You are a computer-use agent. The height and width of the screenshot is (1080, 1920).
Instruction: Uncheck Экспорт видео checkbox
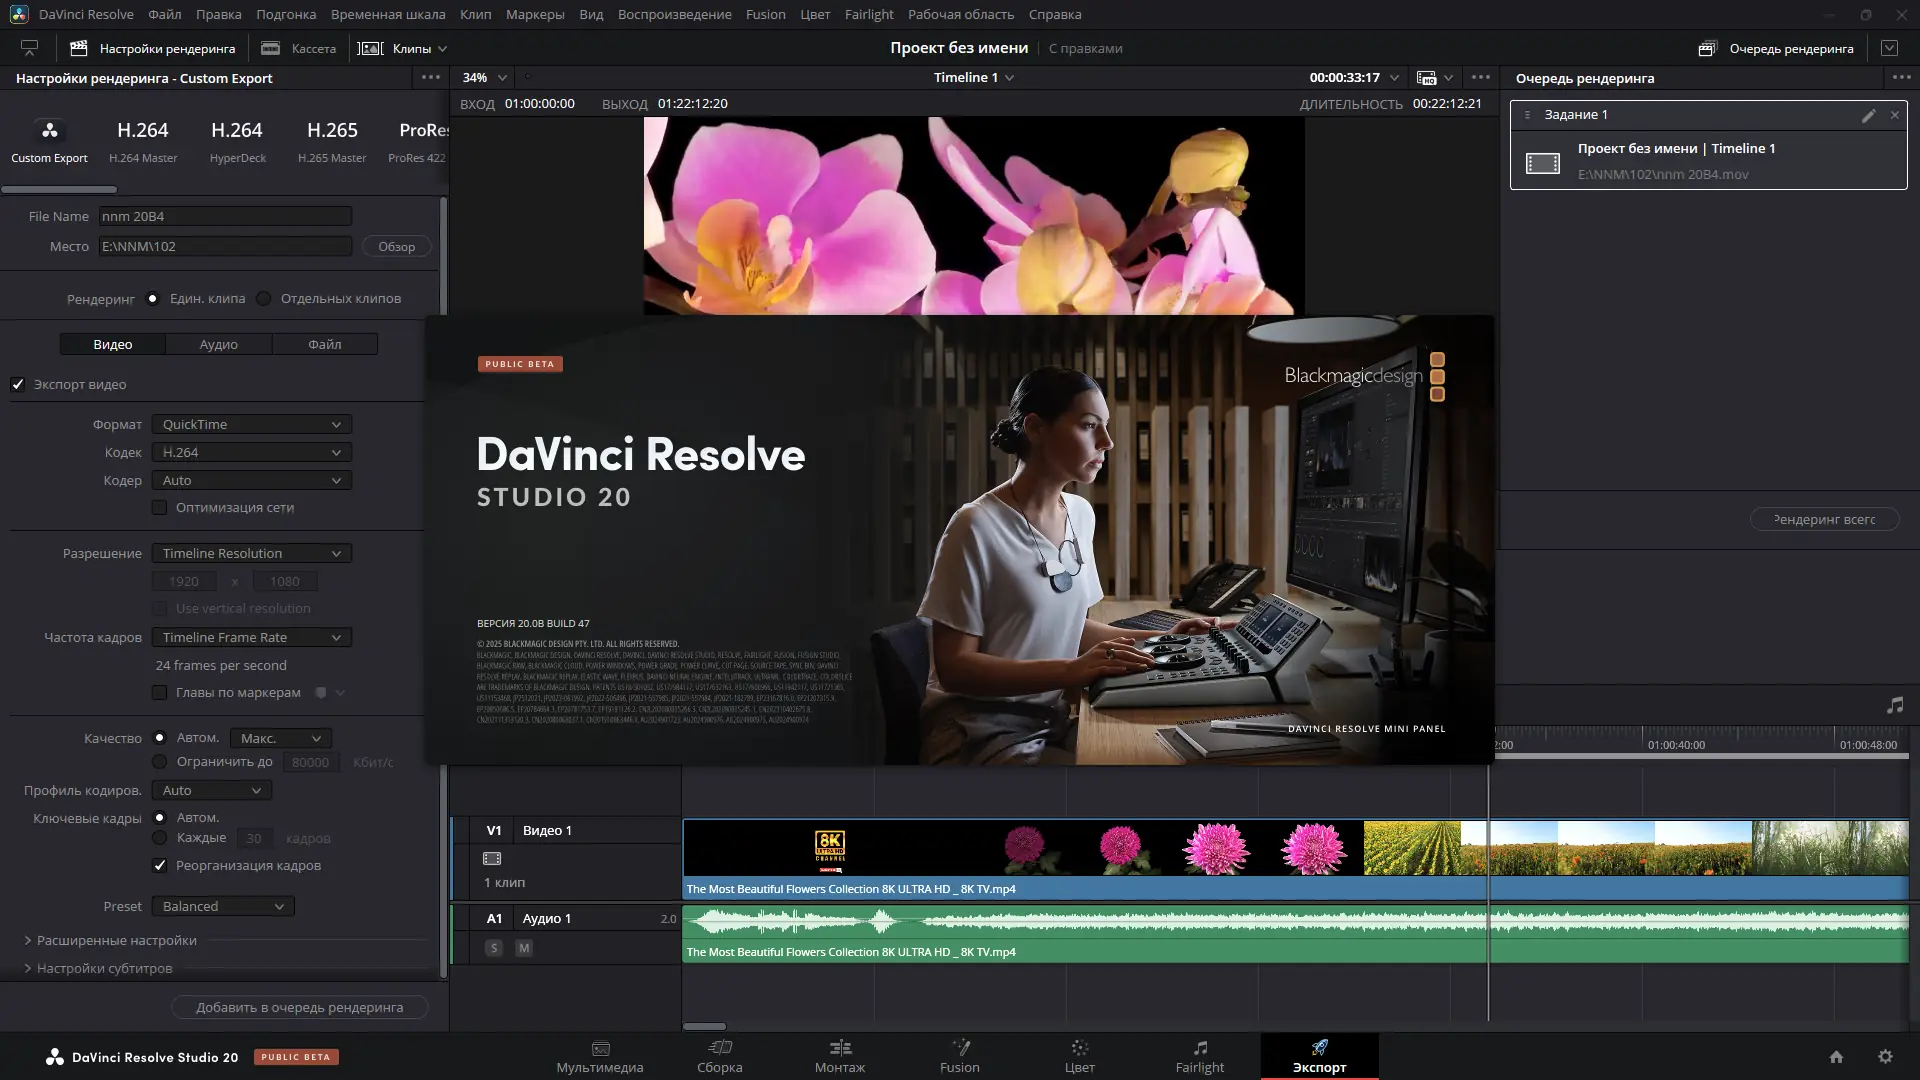pyautogui.click(x=18, y=385)
